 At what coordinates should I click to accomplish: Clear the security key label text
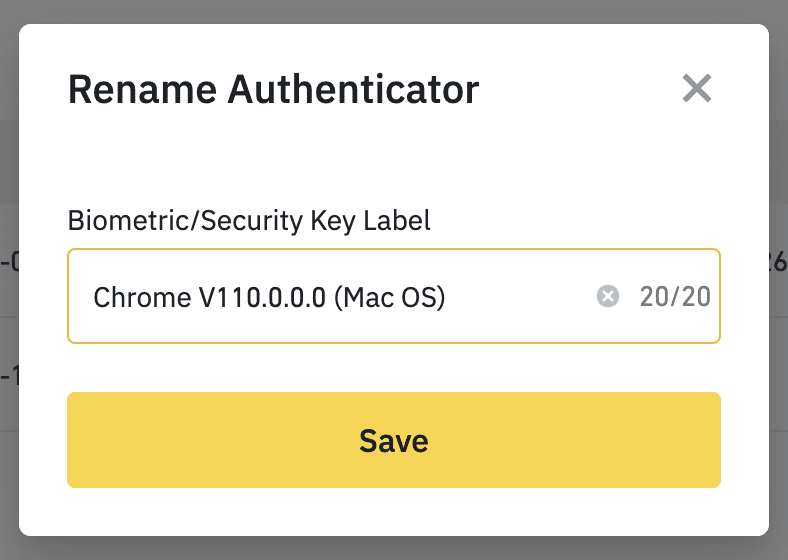pyautogui.click(x=608, y=297)
